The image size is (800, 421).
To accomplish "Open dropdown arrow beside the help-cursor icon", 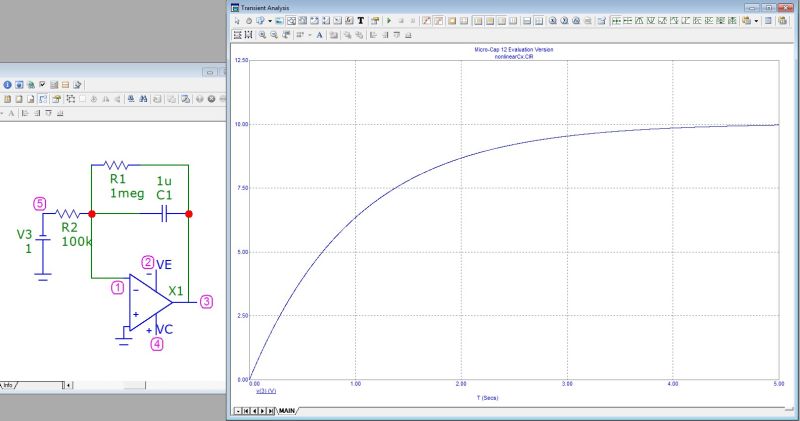I will tap(270, 21).
